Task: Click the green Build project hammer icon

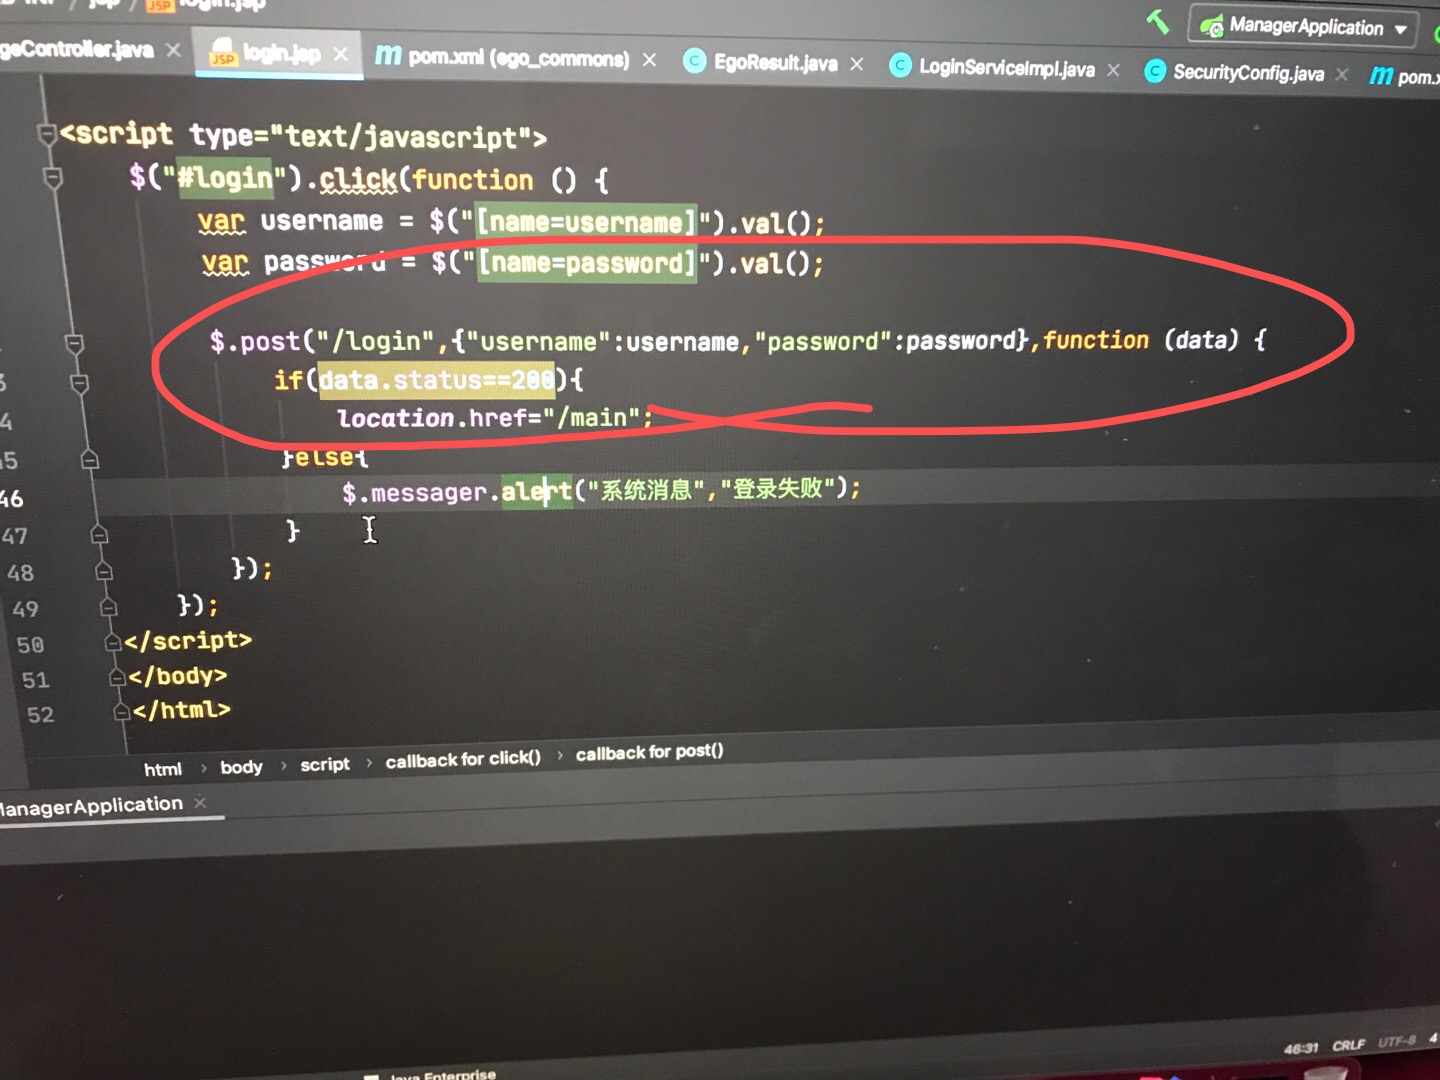Action: point(1158,21)
